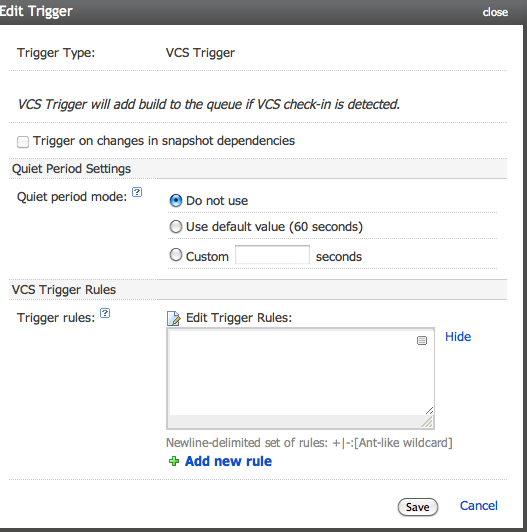Click the Edit Trigger Rules pencil-page icon
This screenshot has width=527, height=532.
pyautogui.click(x=174, y=318)
